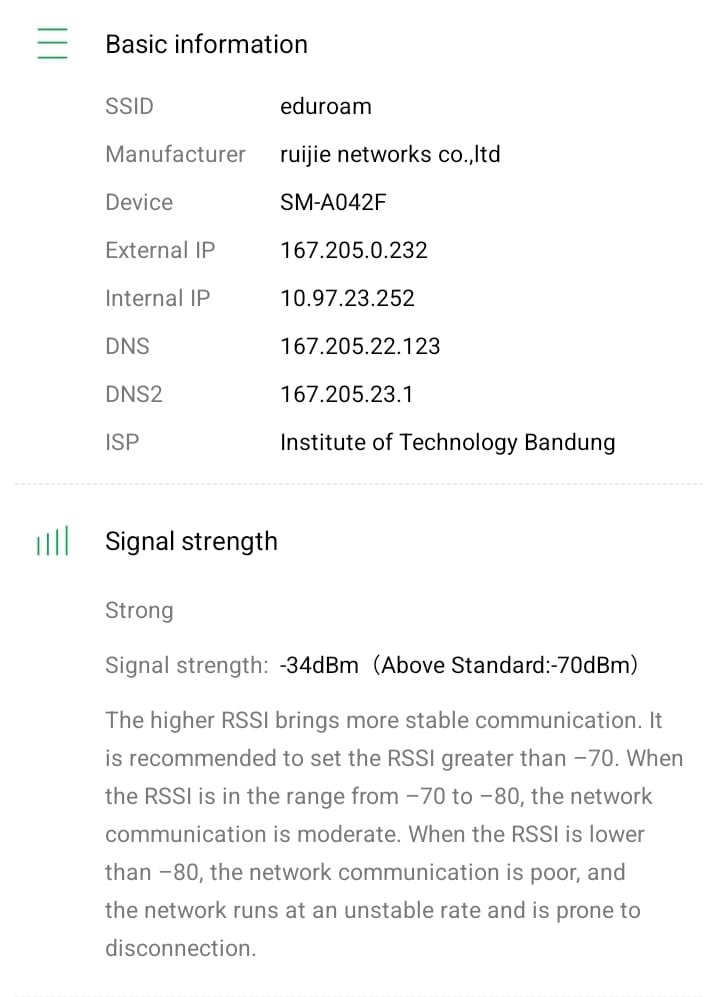
Task: Select the SSID value eduroam
Action: point(325,106)
